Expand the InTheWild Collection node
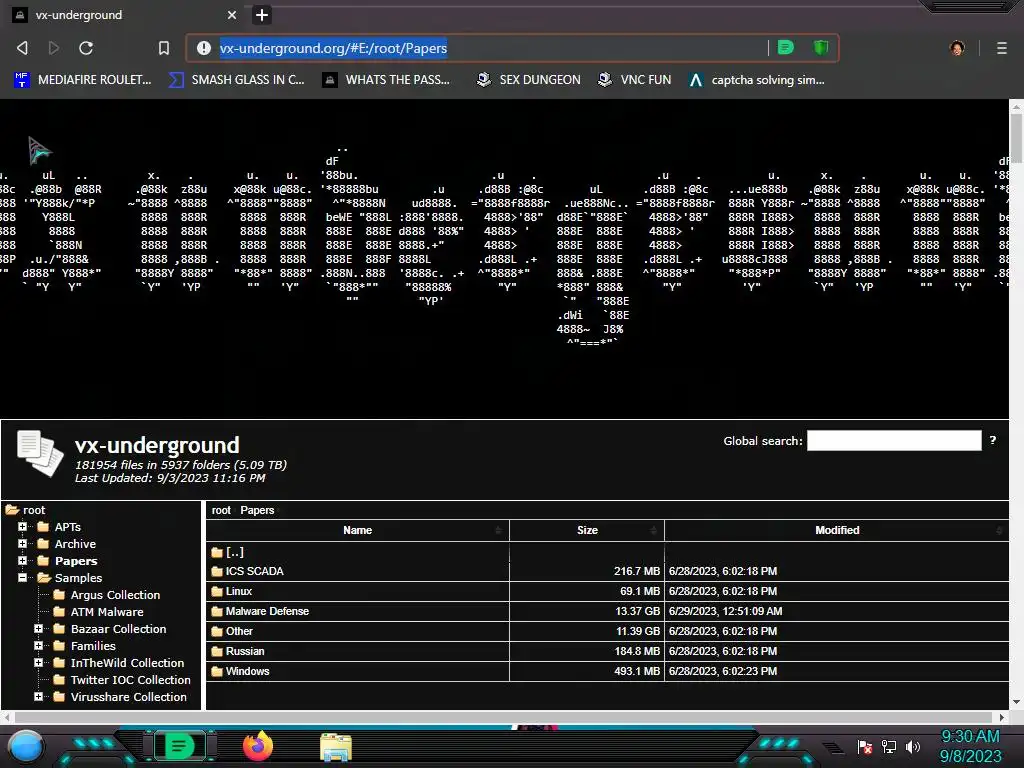The image size is (1024, 768). click(38, 662)
